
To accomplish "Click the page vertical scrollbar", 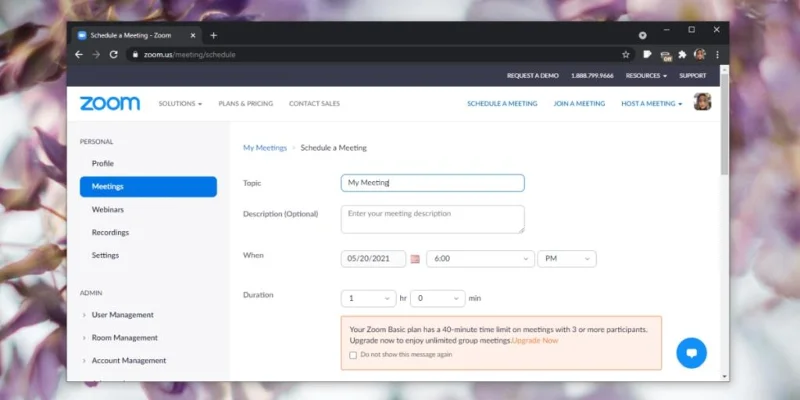I will [724, 124].
